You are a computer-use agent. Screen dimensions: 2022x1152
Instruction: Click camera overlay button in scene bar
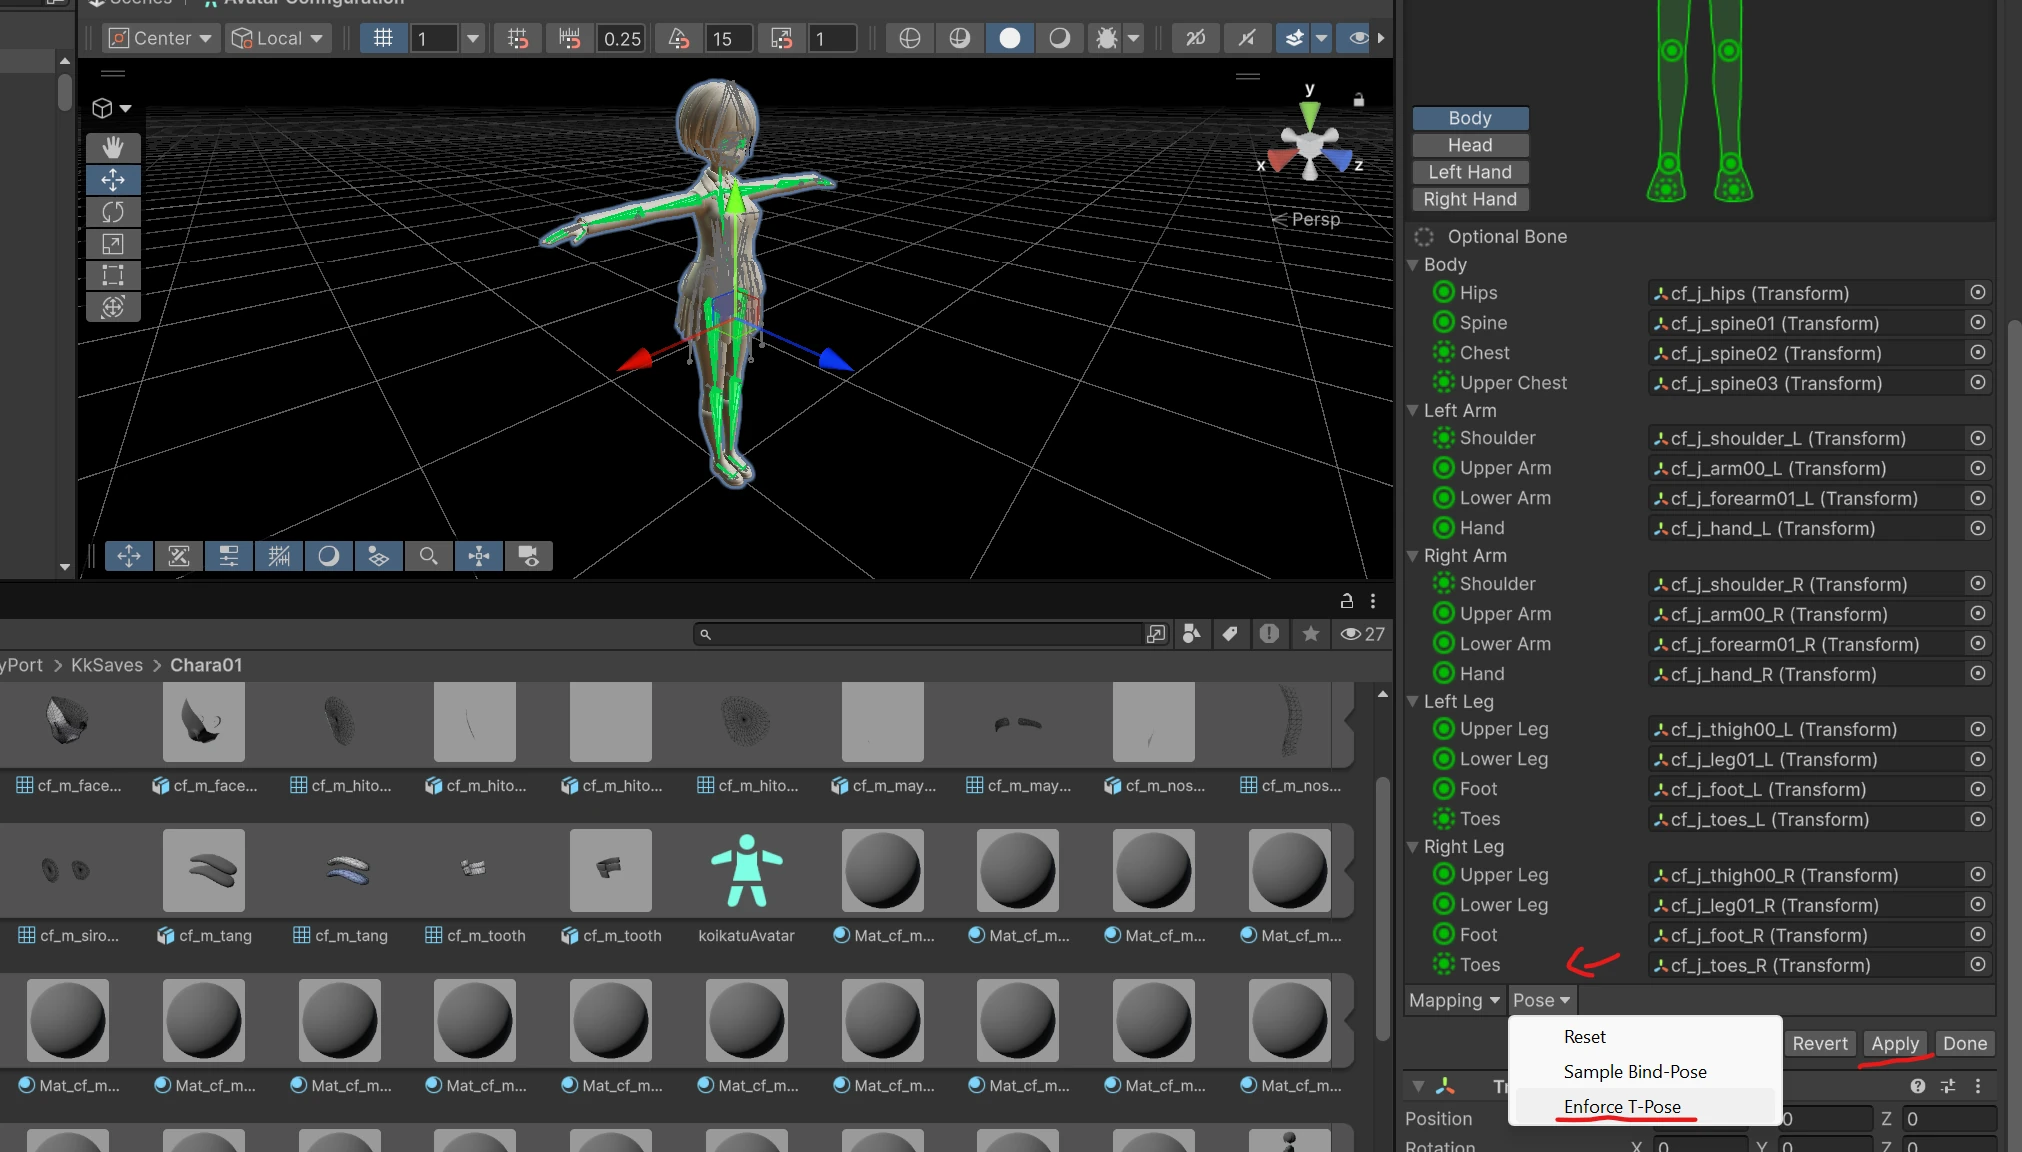tap(529, 556)
